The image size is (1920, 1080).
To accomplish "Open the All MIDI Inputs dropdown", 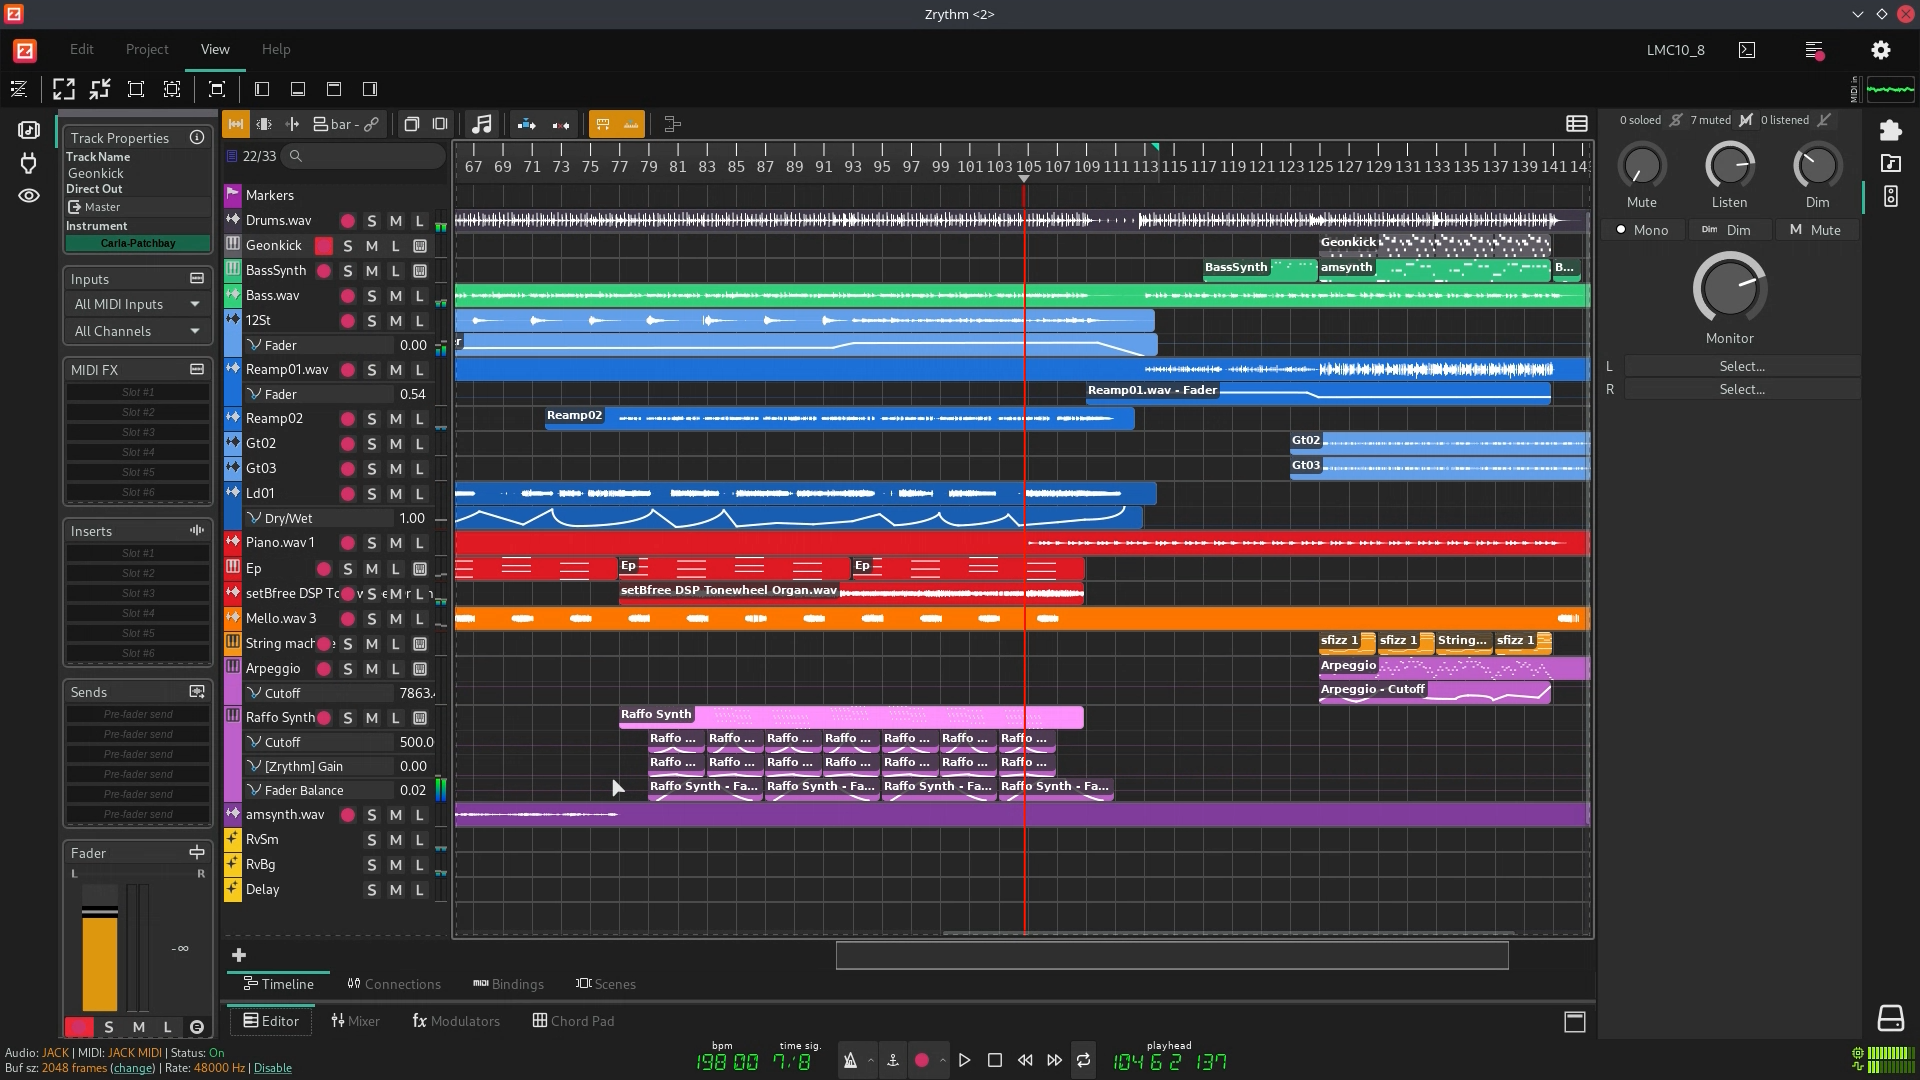I will pyautogui.click(x=137, y=304).
